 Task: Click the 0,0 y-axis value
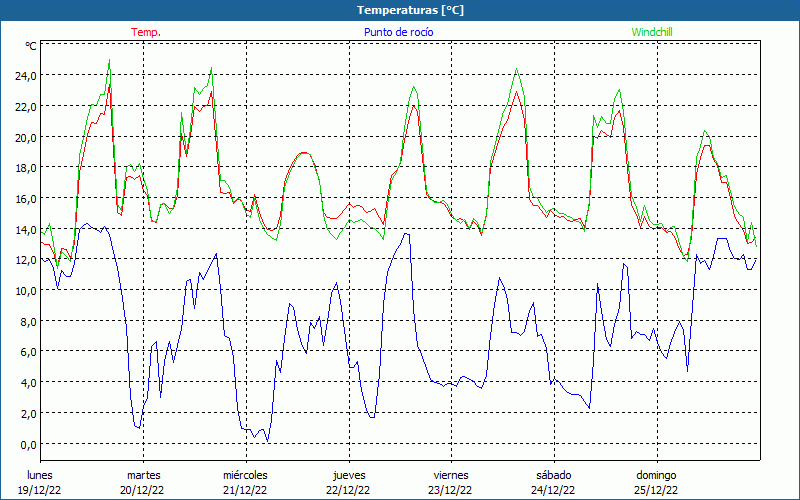tap(29, 444)
